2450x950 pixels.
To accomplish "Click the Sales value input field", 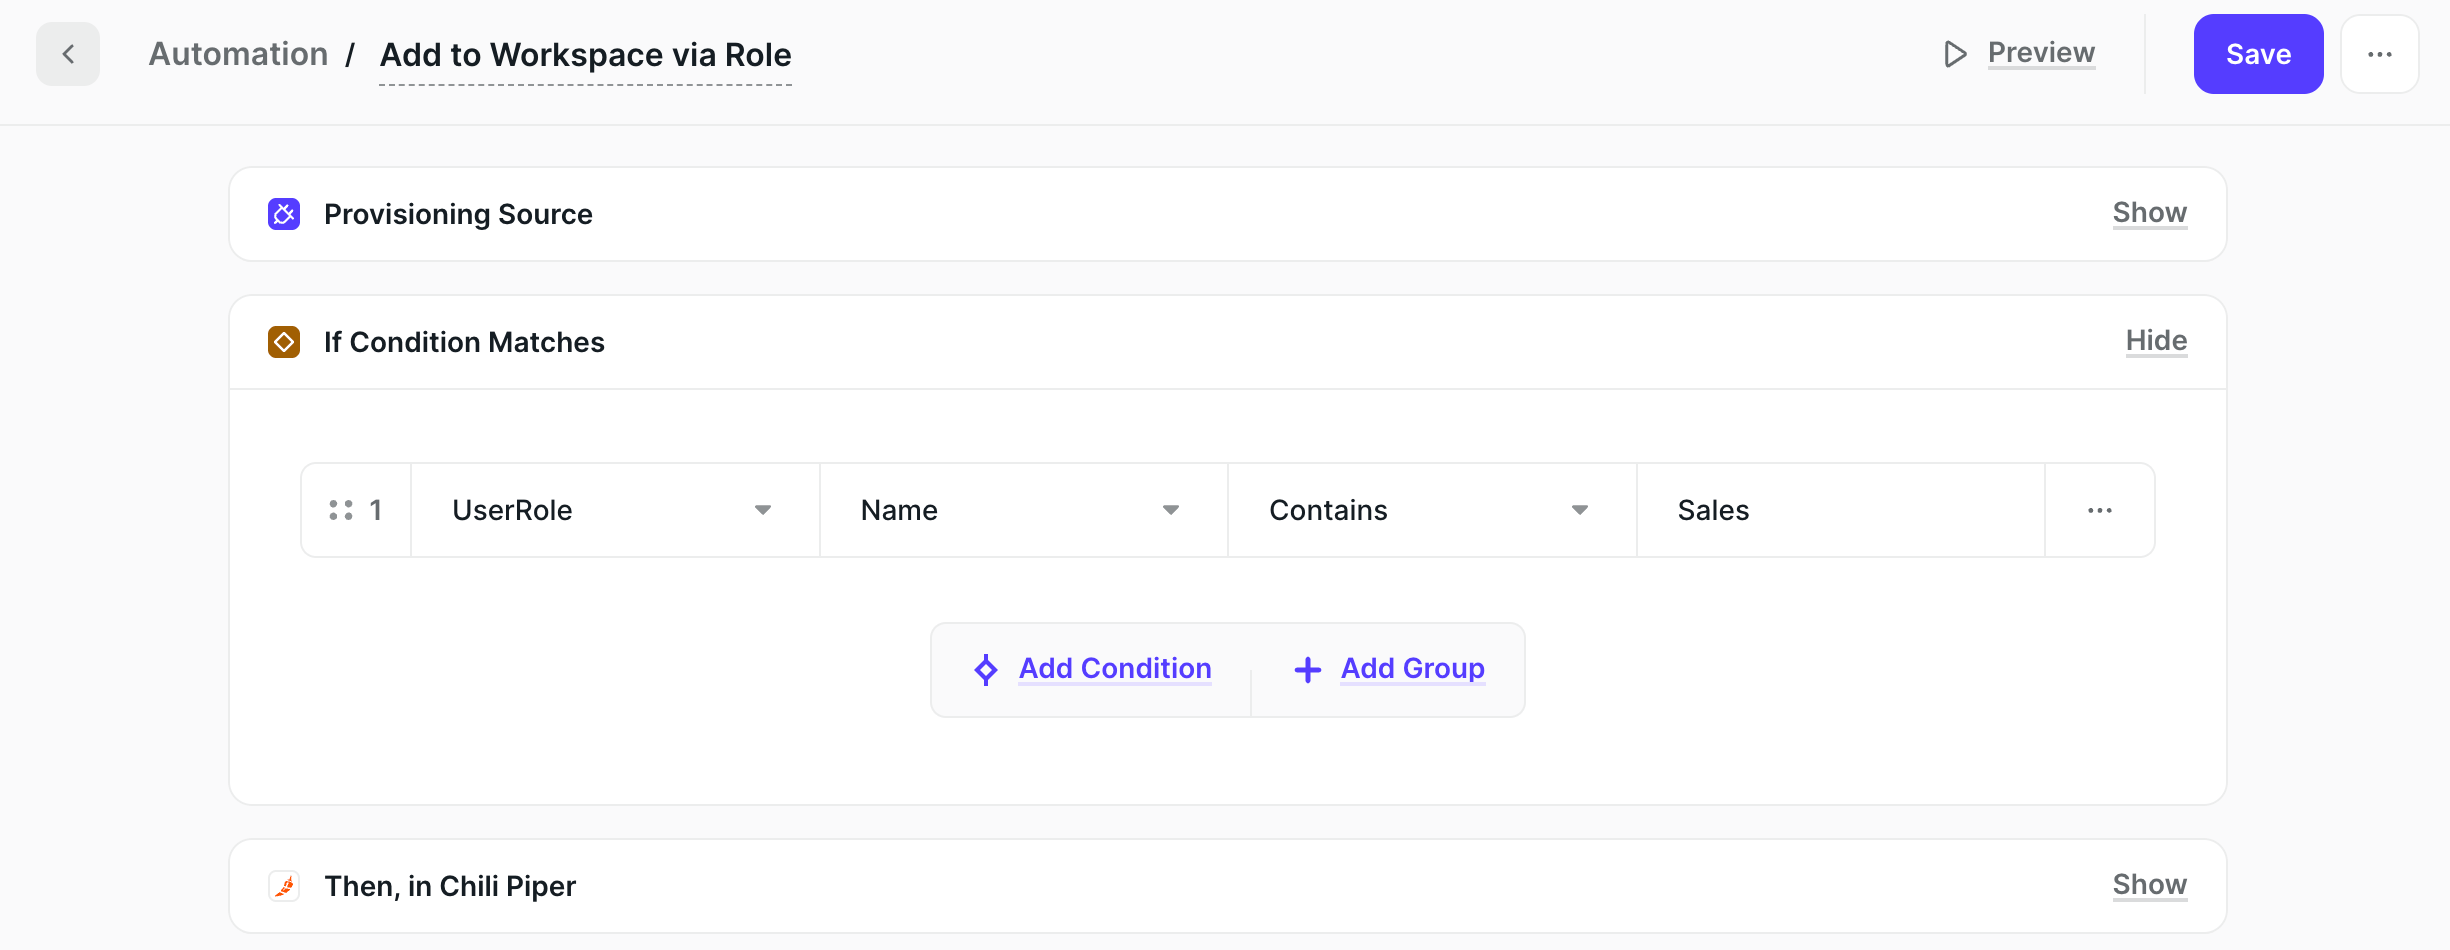I will (1840, 510).
